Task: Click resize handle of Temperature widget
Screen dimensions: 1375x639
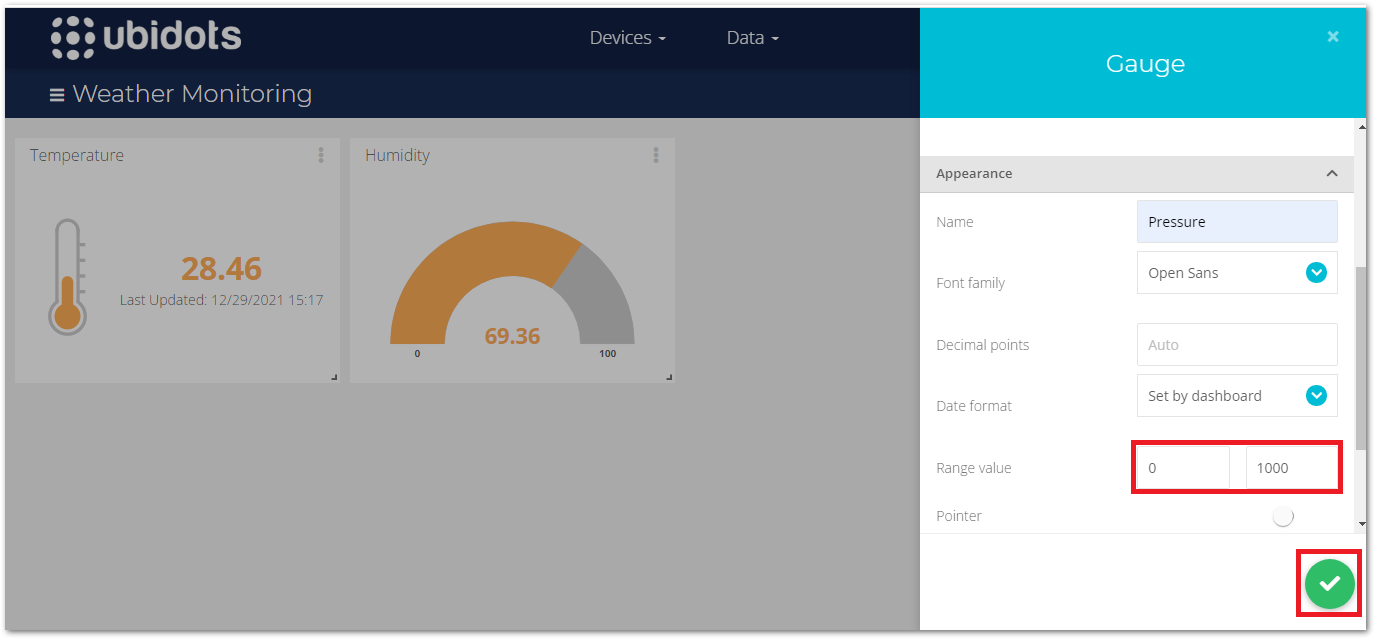Action: 334,376
